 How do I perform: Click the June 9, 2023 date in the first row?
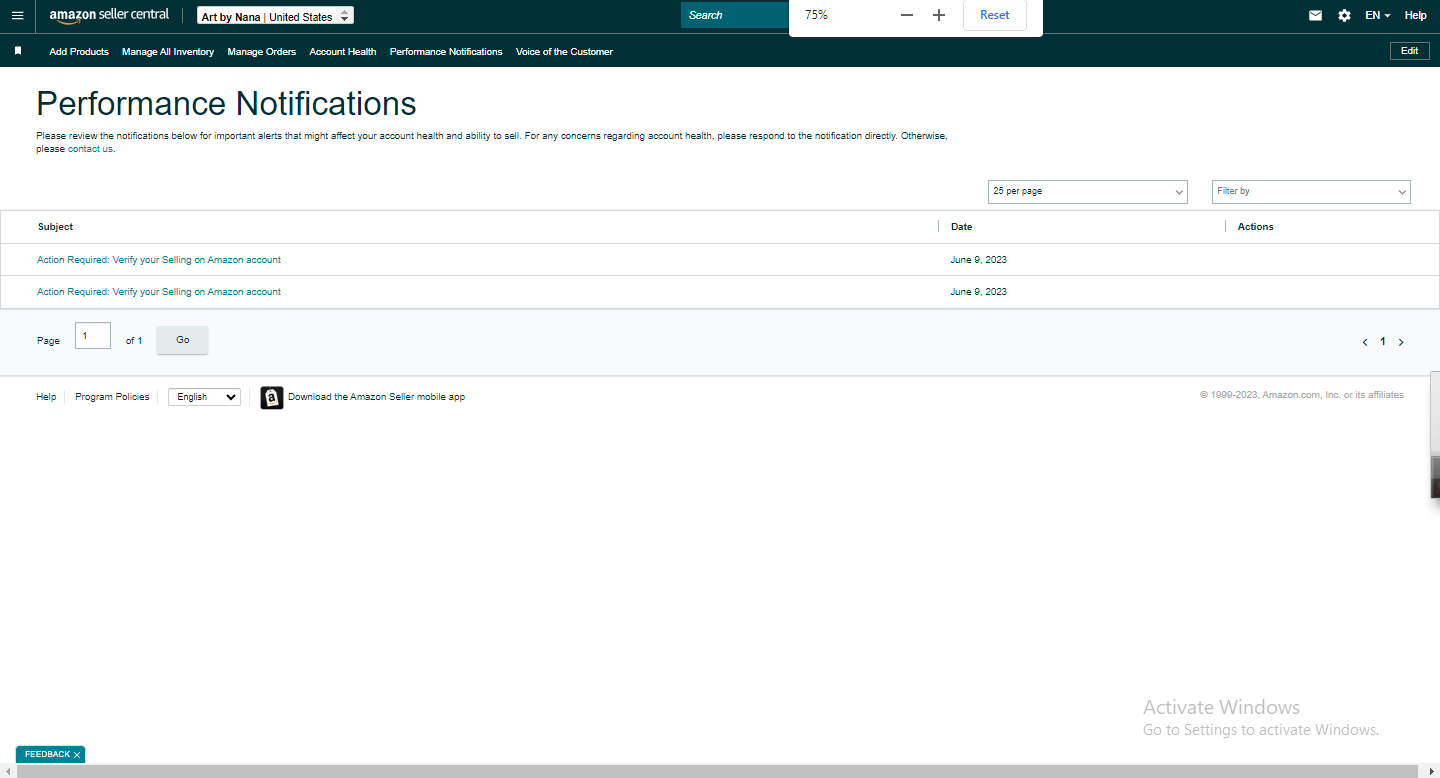[x=979, y=260]
